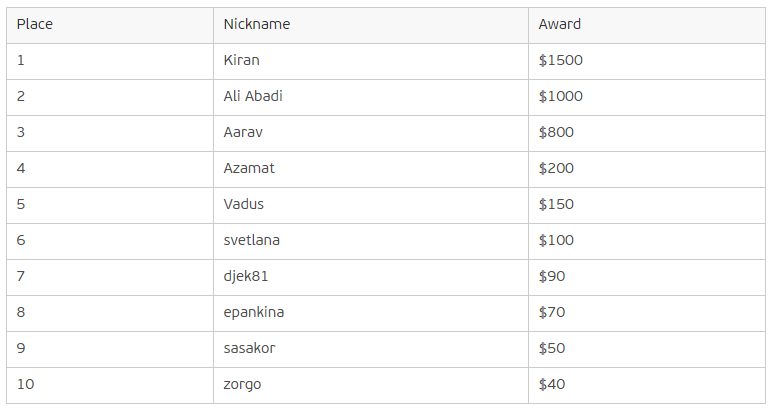This screenshot has height=412, width=773.
Task: Select the Kiran nickname cell
Action: (371, 61)
